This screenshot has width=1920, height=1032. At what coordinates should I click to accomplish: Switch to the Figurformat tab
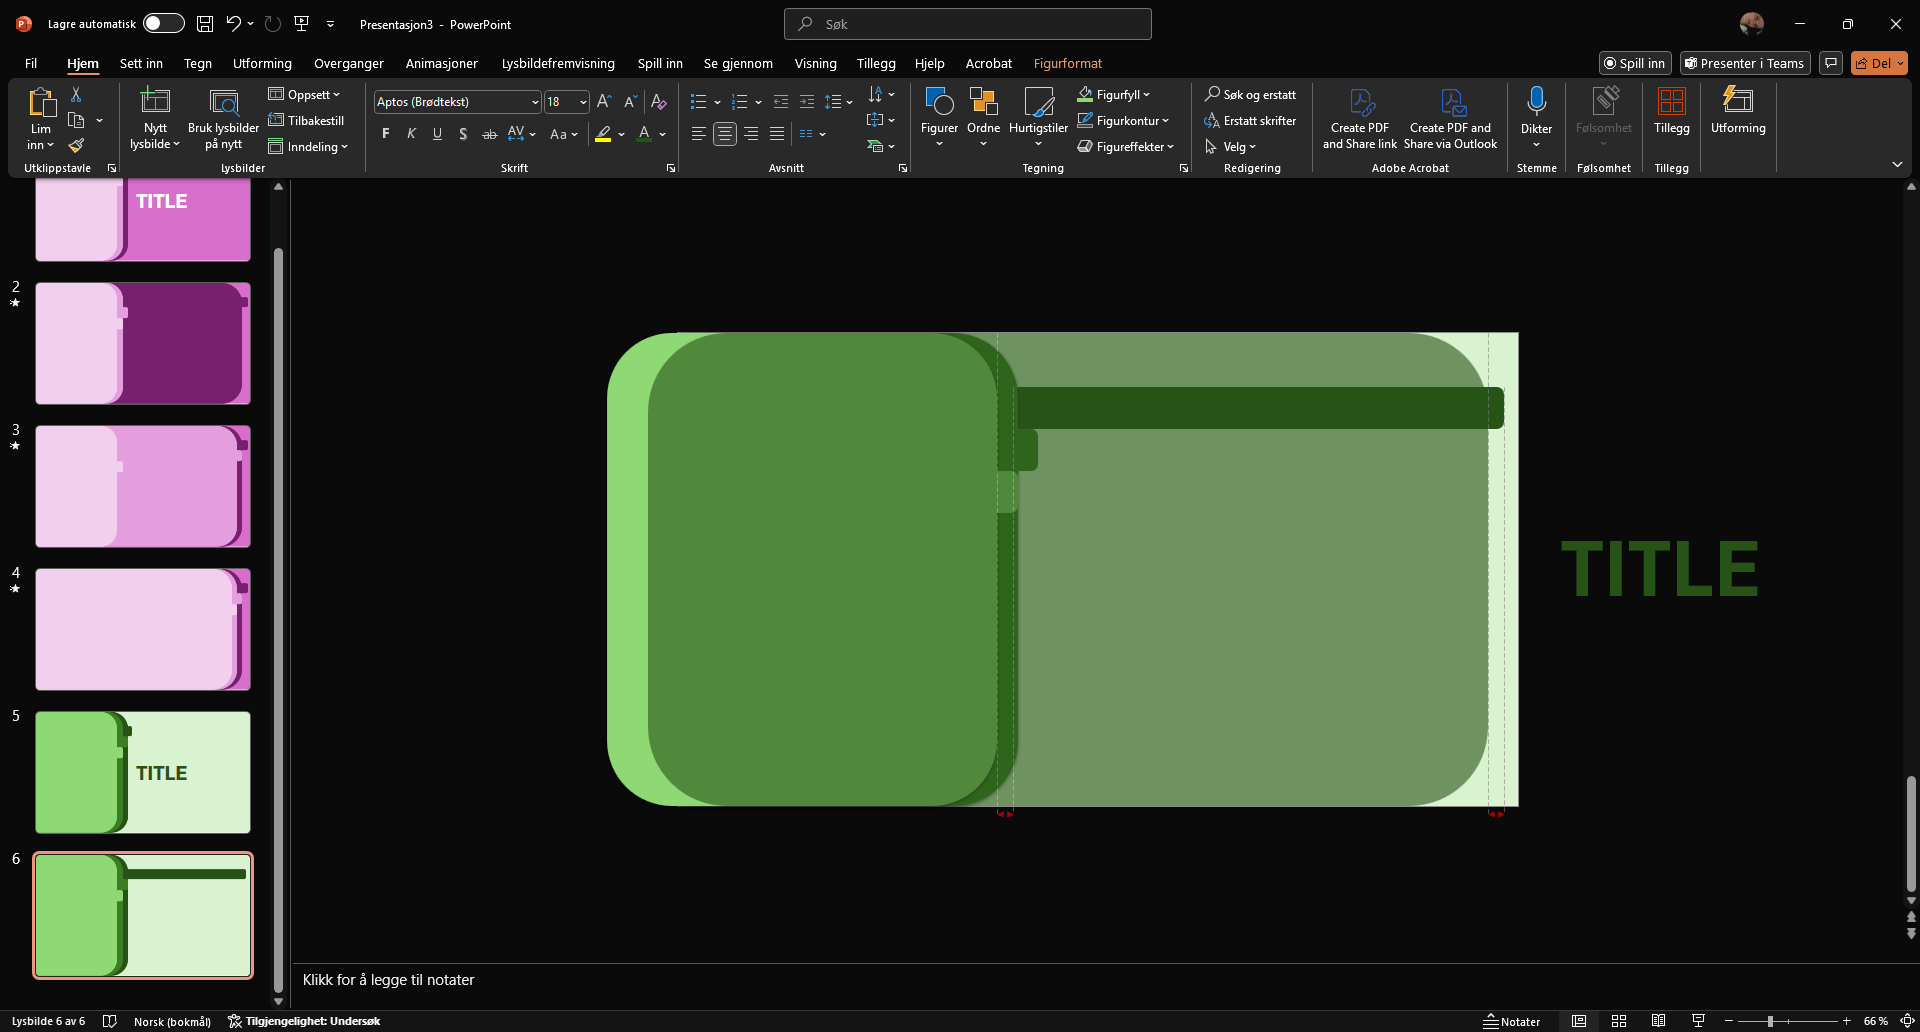(1067, 63)
